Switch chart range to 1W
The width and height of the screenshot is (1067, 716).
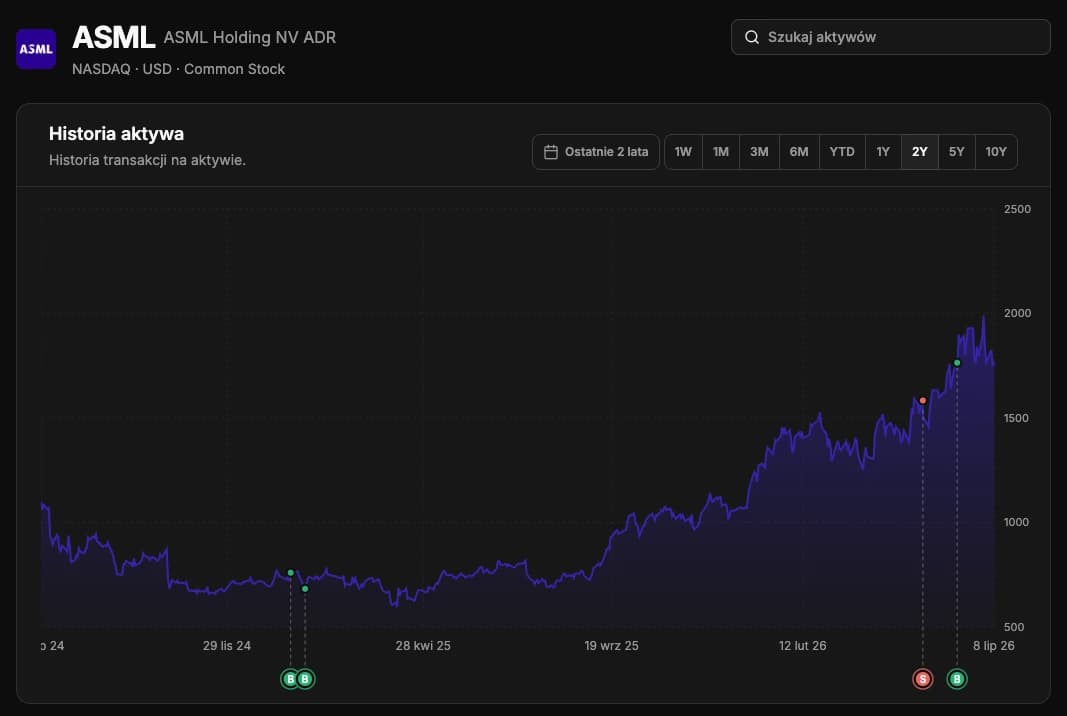[x=683, y=152]
